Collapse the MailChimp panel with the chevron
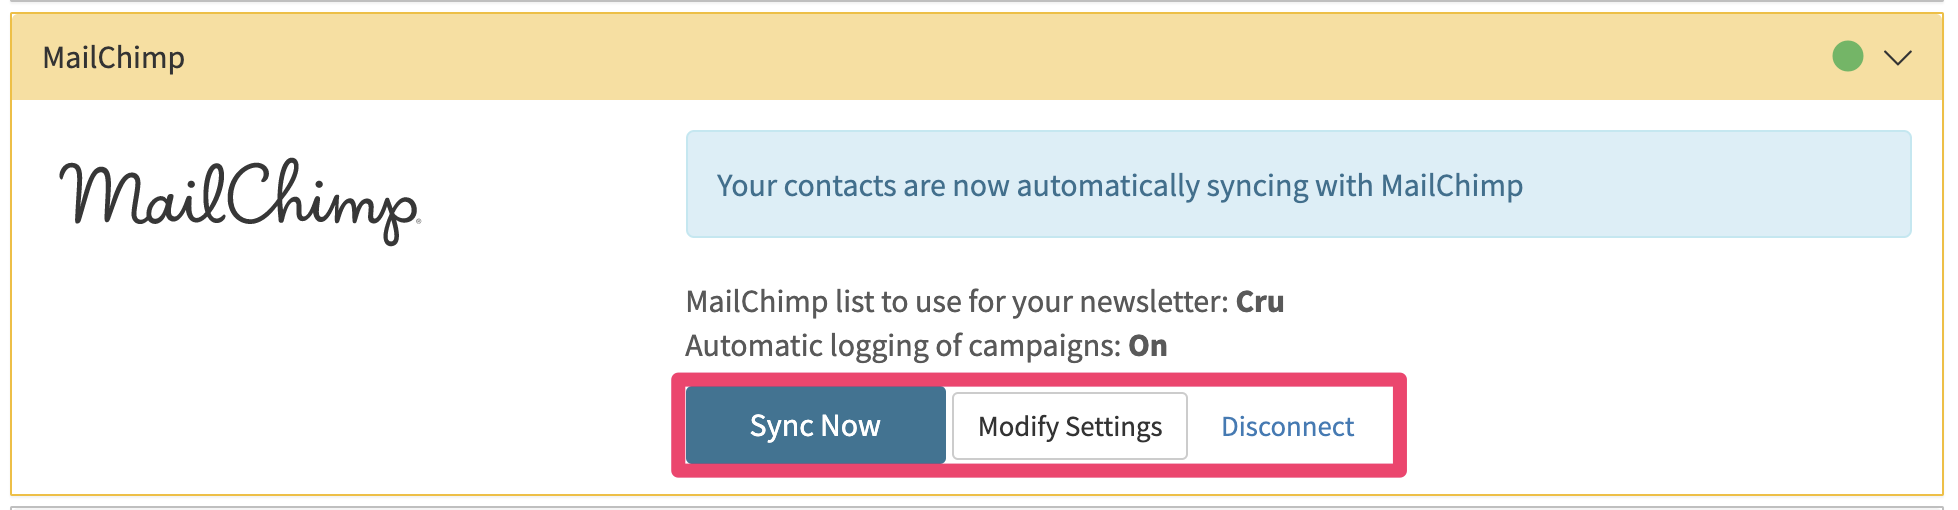The height and width of the screenshot is (510, 1958). tap(1897, 58)
